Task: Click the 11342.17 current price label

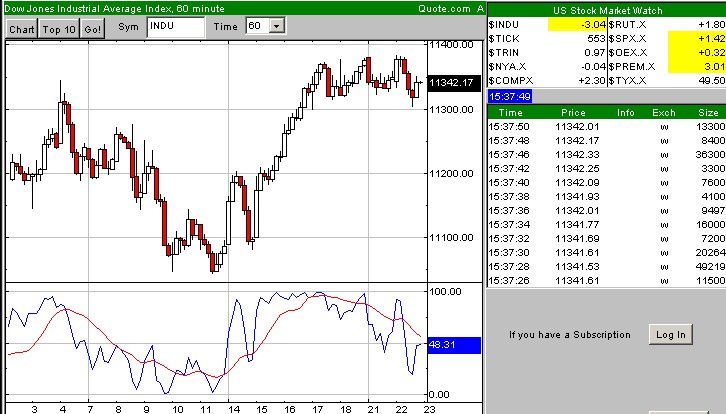Action: tap(454, 82)
